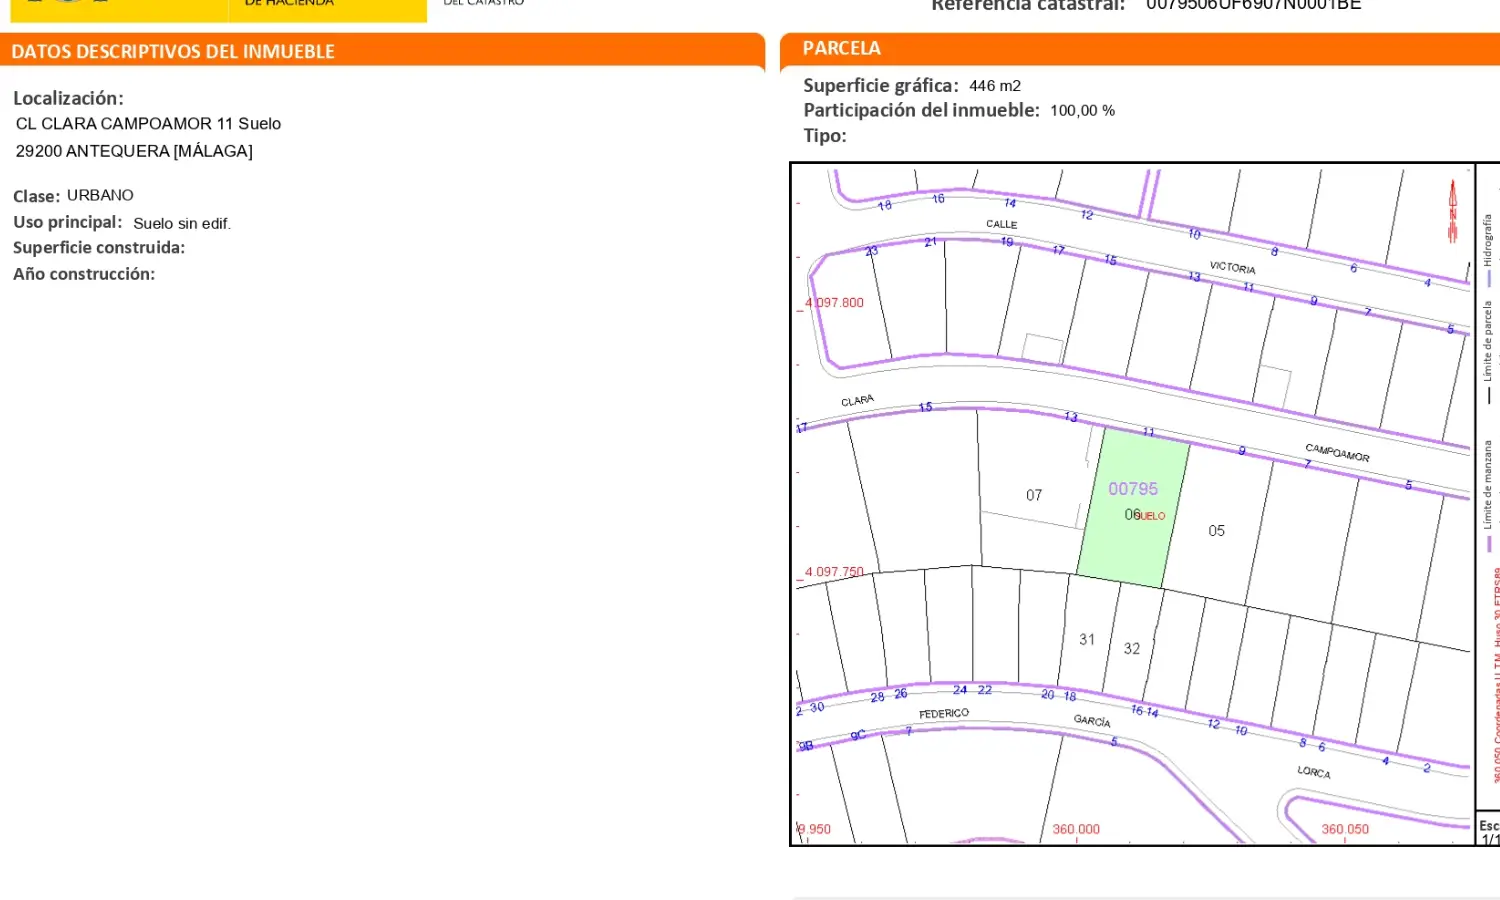Image resolution: width=1500 pixels, height=900 pixels.
Task: Click the "FEDERICO" street label on the map
Action: (x=944, y=714)
